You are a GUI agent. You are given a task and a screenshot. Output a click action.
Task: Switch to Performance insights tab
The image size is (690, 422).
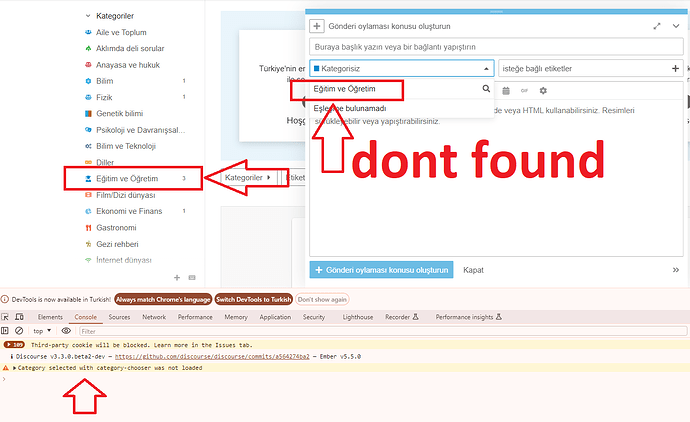click(x=468, y=317)
